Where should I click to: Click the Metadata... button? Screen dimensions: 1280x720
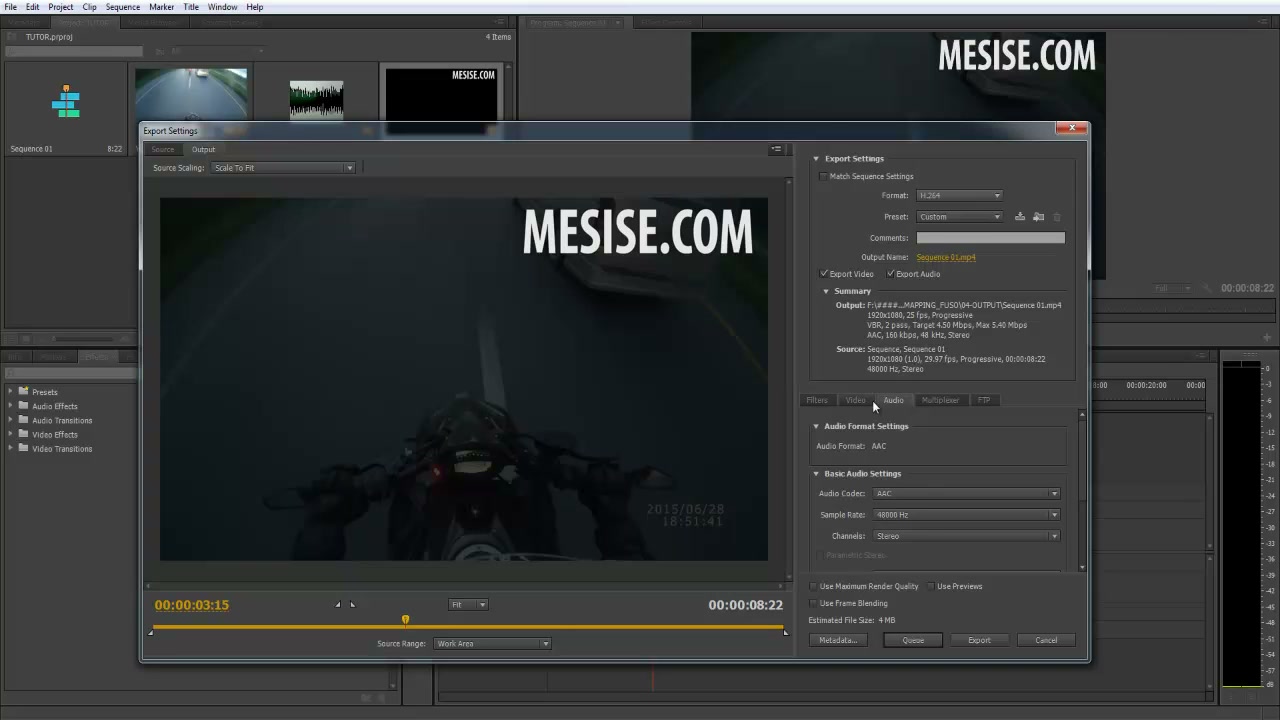tap(837, 640)
